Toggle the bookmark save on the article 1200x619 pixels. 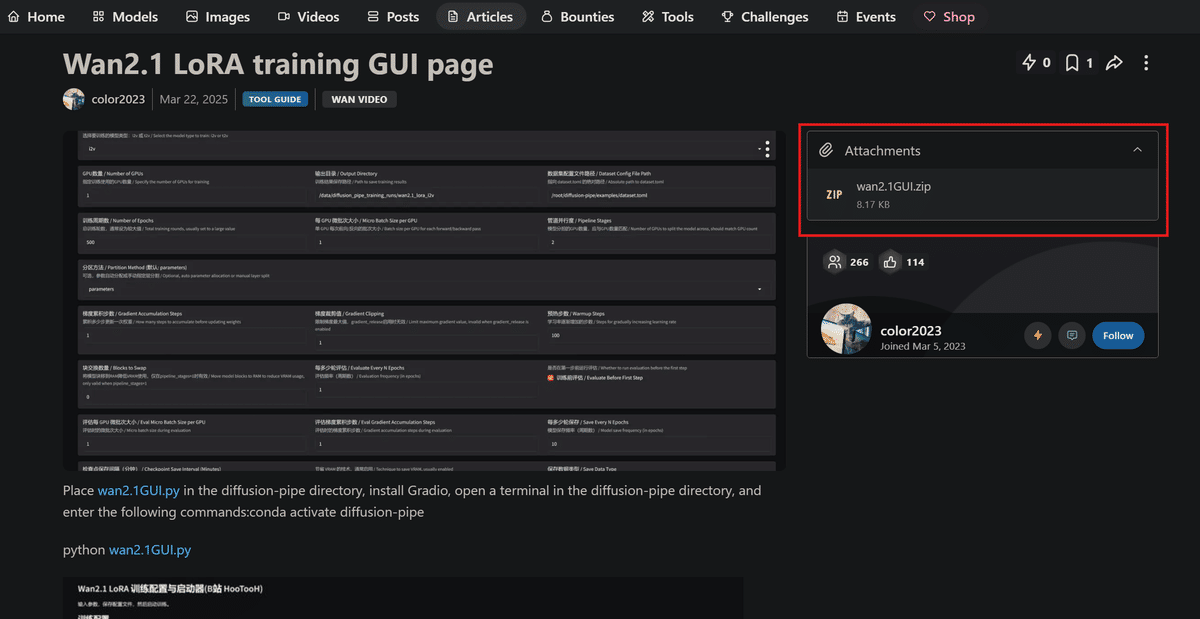pyautogui.click(x=1072, y=62)
